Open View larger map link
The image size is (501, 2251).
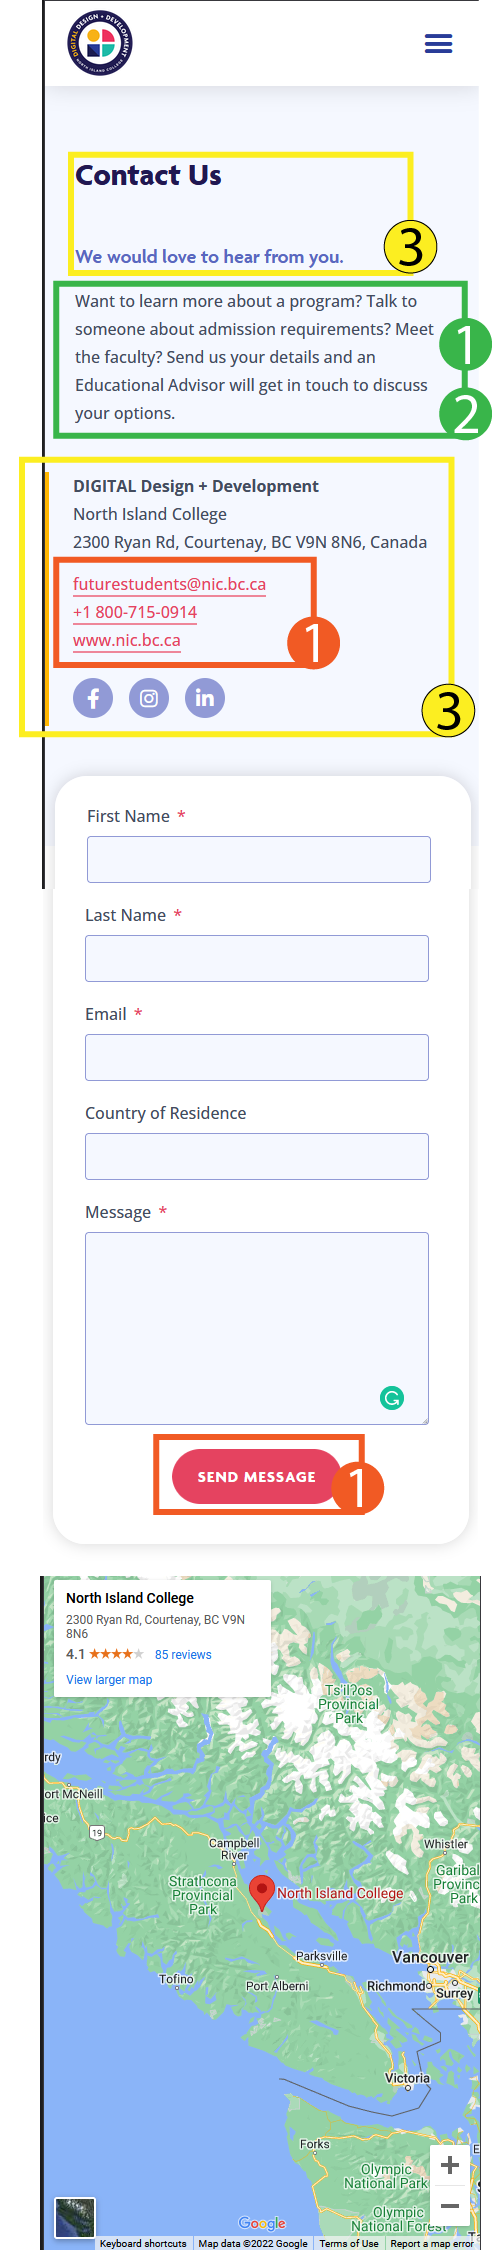109,1679
